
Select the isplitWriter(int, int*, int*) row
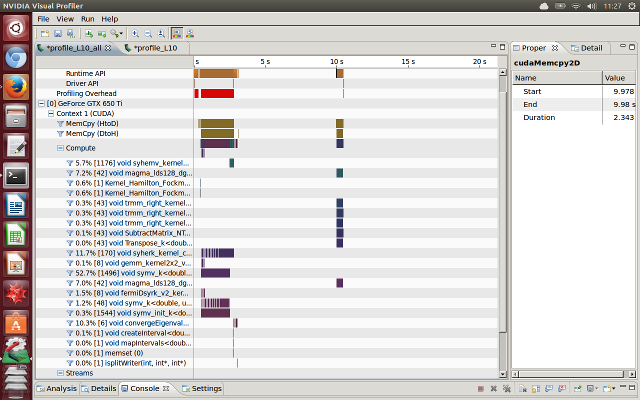[x=267, y=363]
